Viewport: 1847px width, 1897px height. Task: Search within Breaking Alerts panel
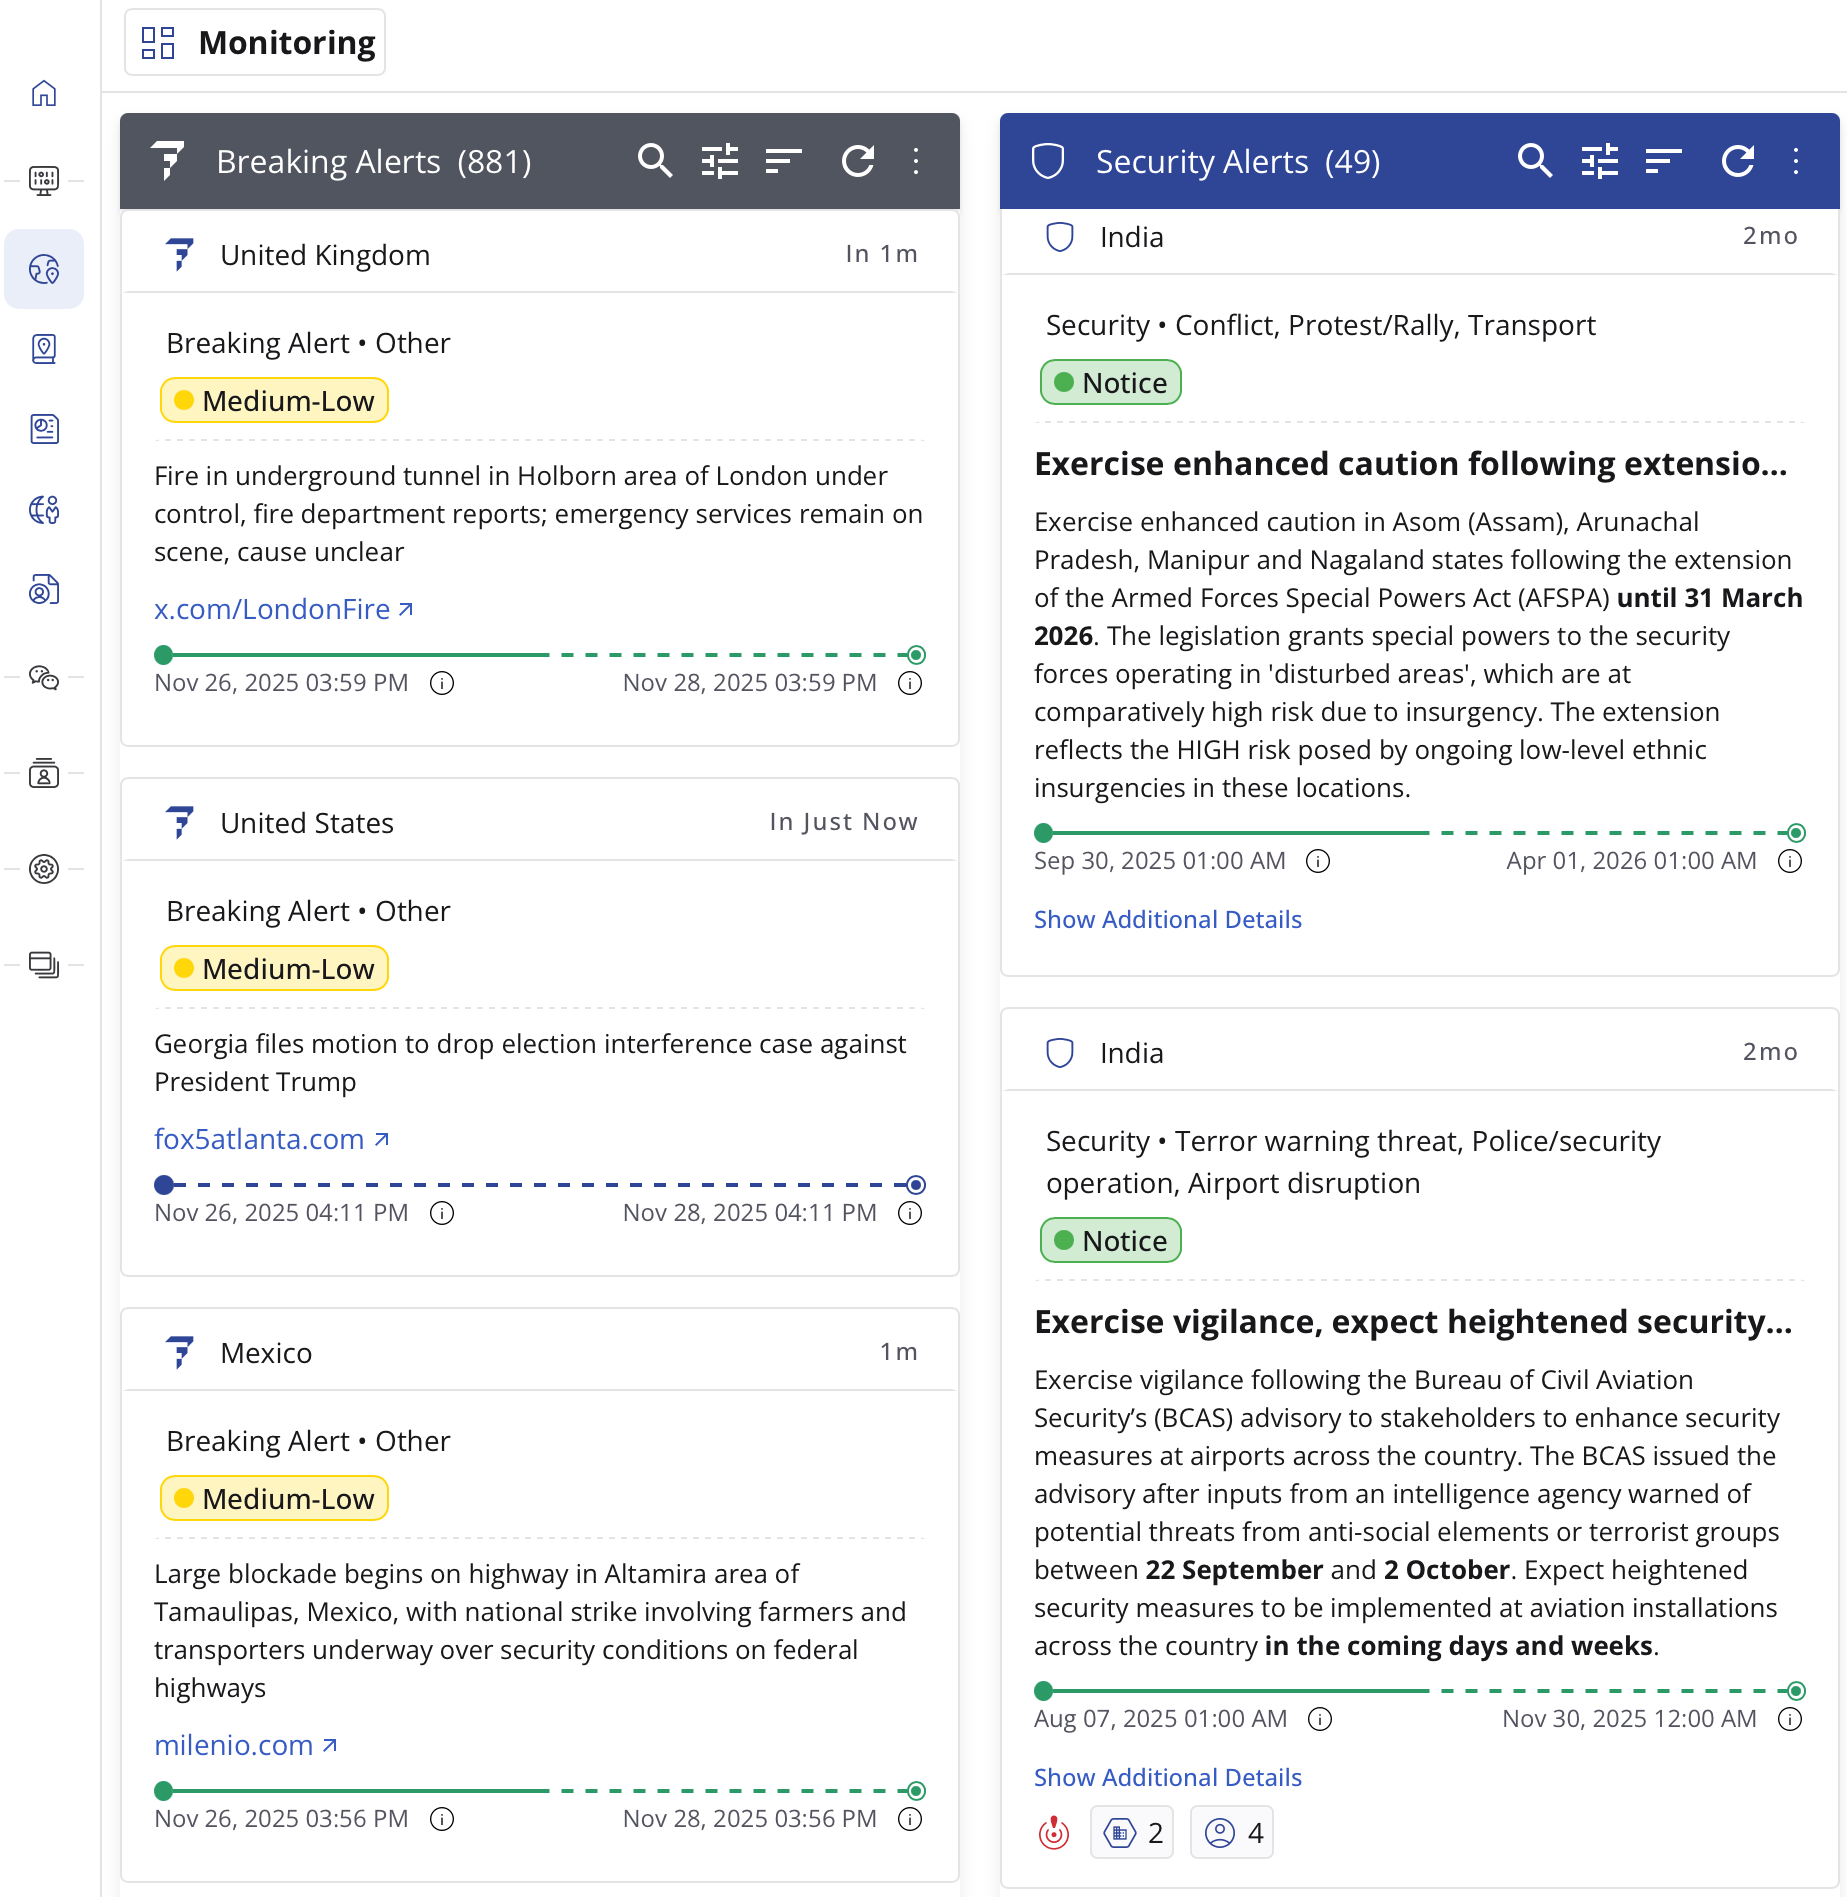pos(655,161)
